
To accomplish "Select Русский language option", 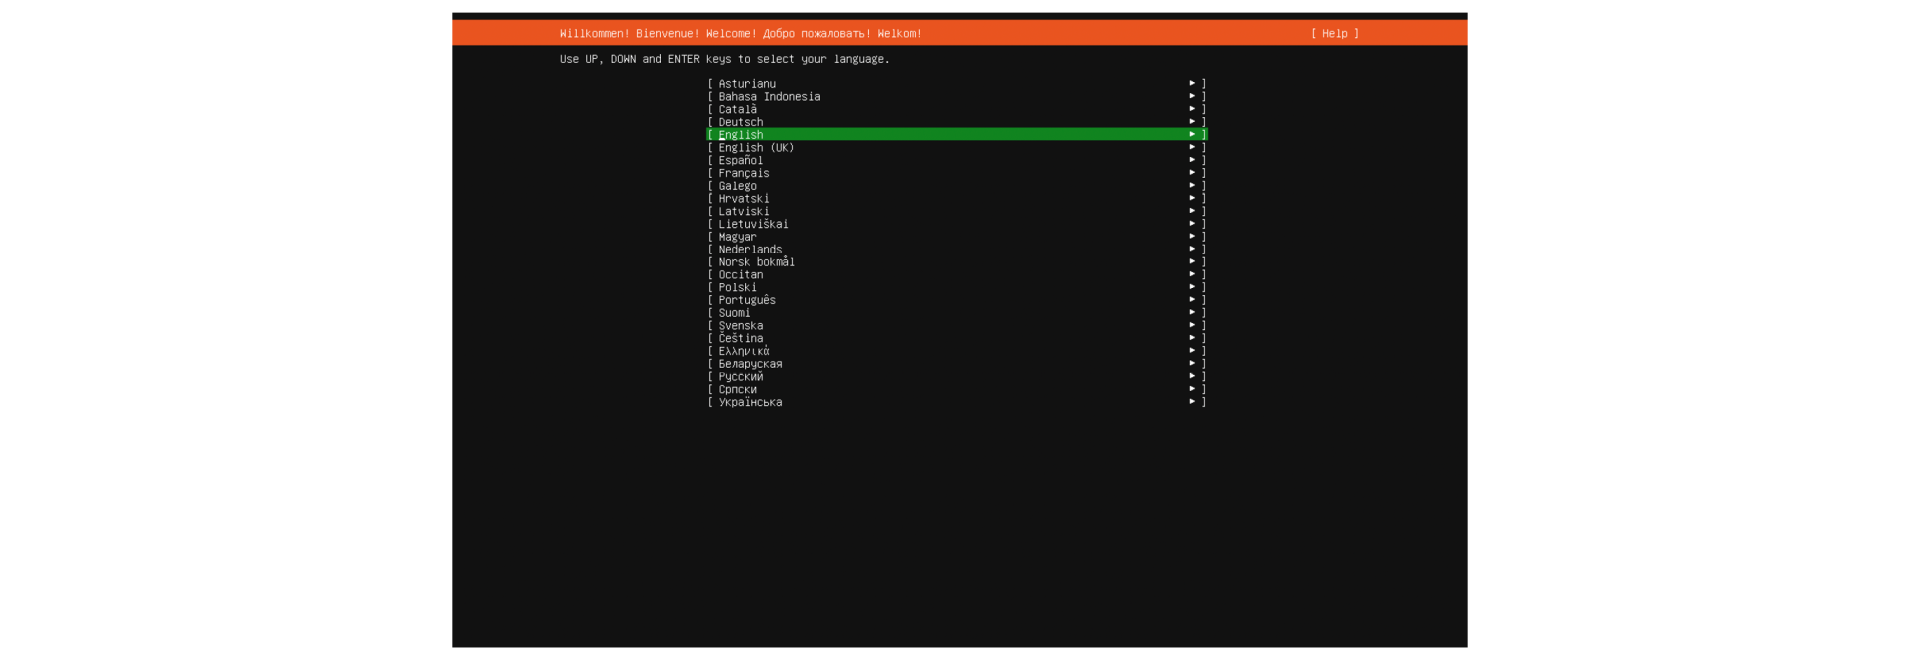I will pos(740,377).
